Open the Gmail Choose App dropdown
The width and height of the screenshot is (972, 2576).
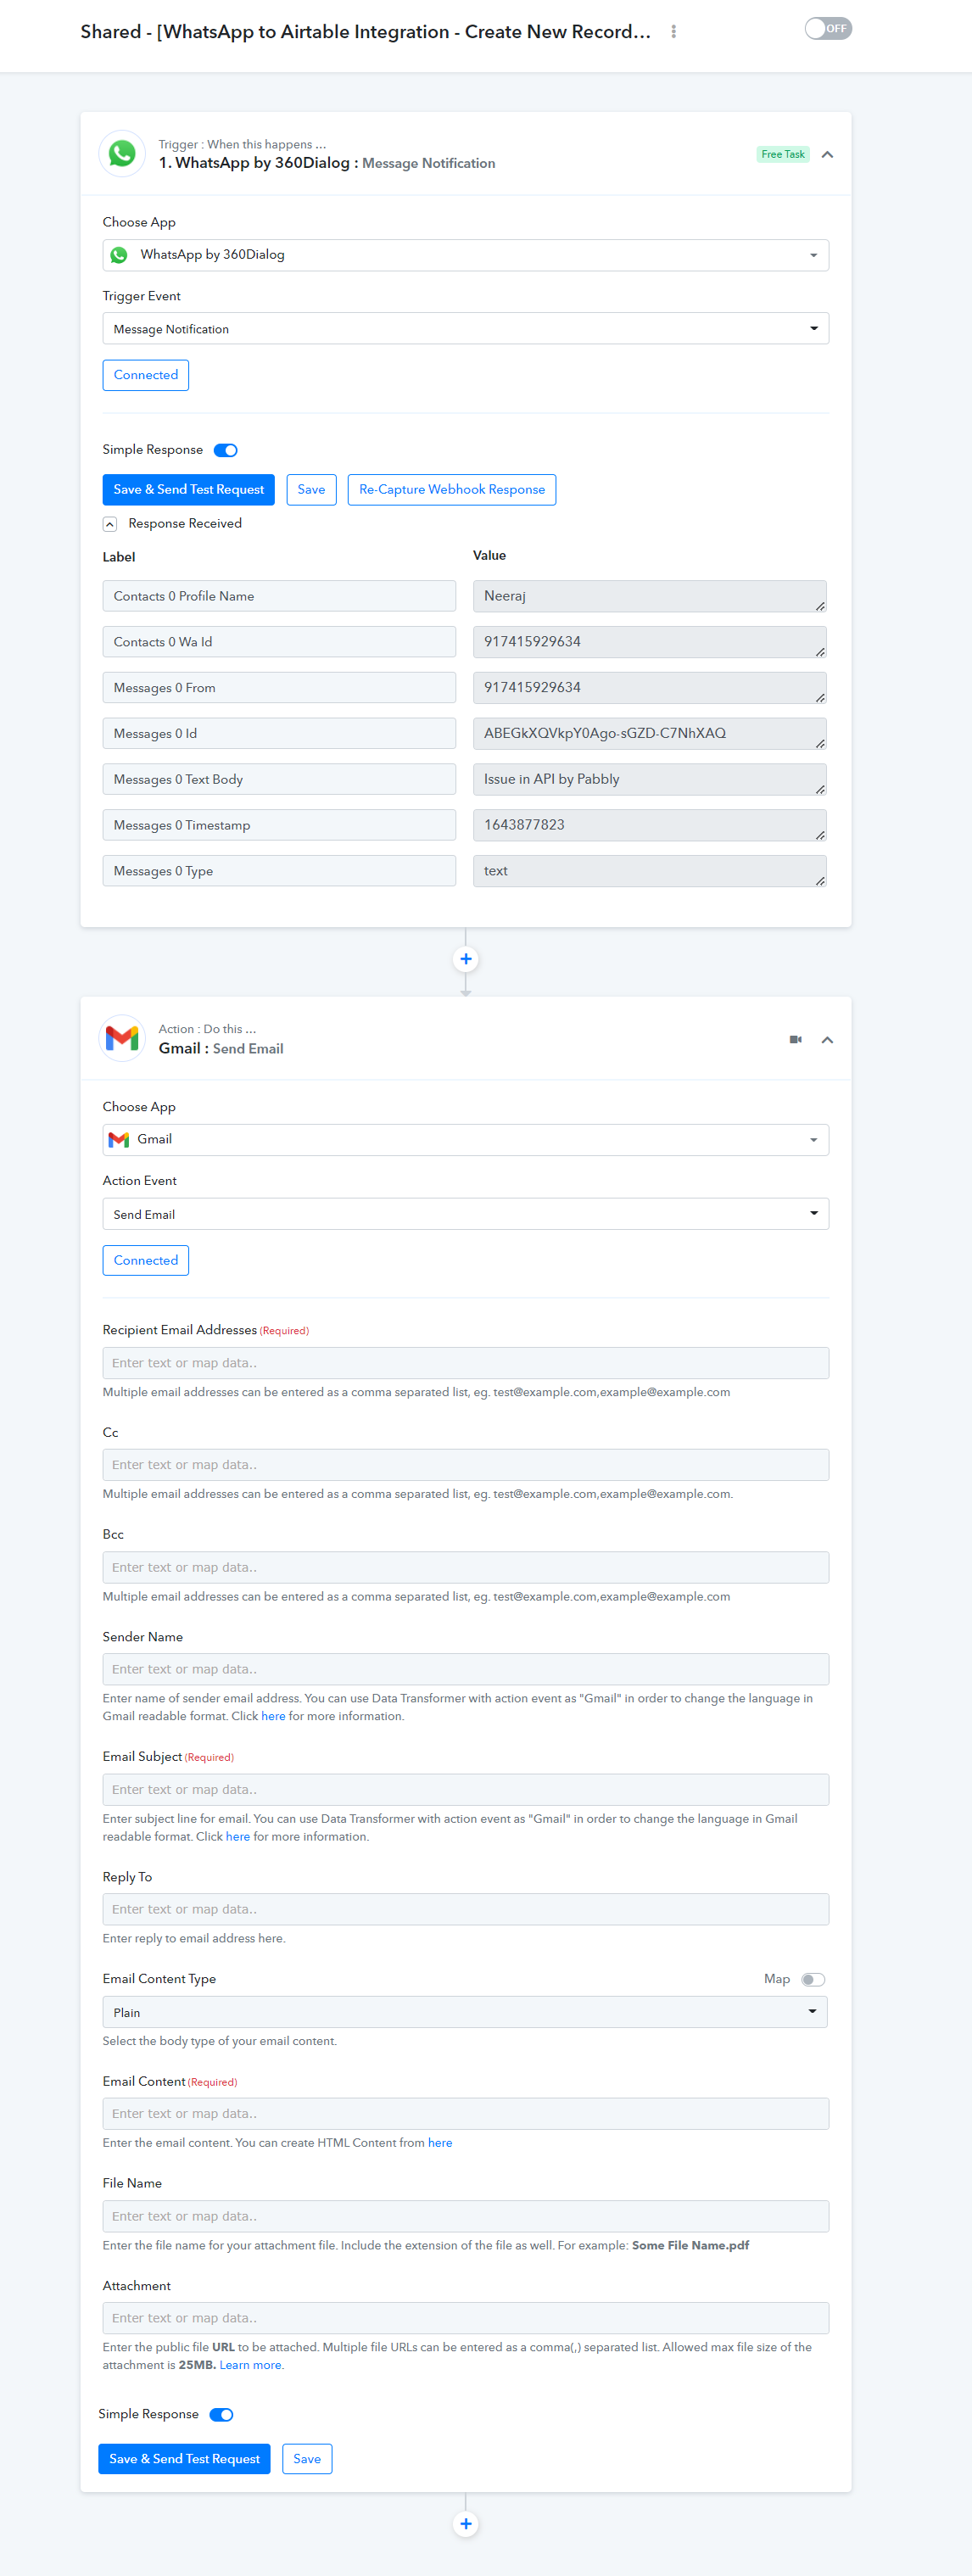[465, 1140]
